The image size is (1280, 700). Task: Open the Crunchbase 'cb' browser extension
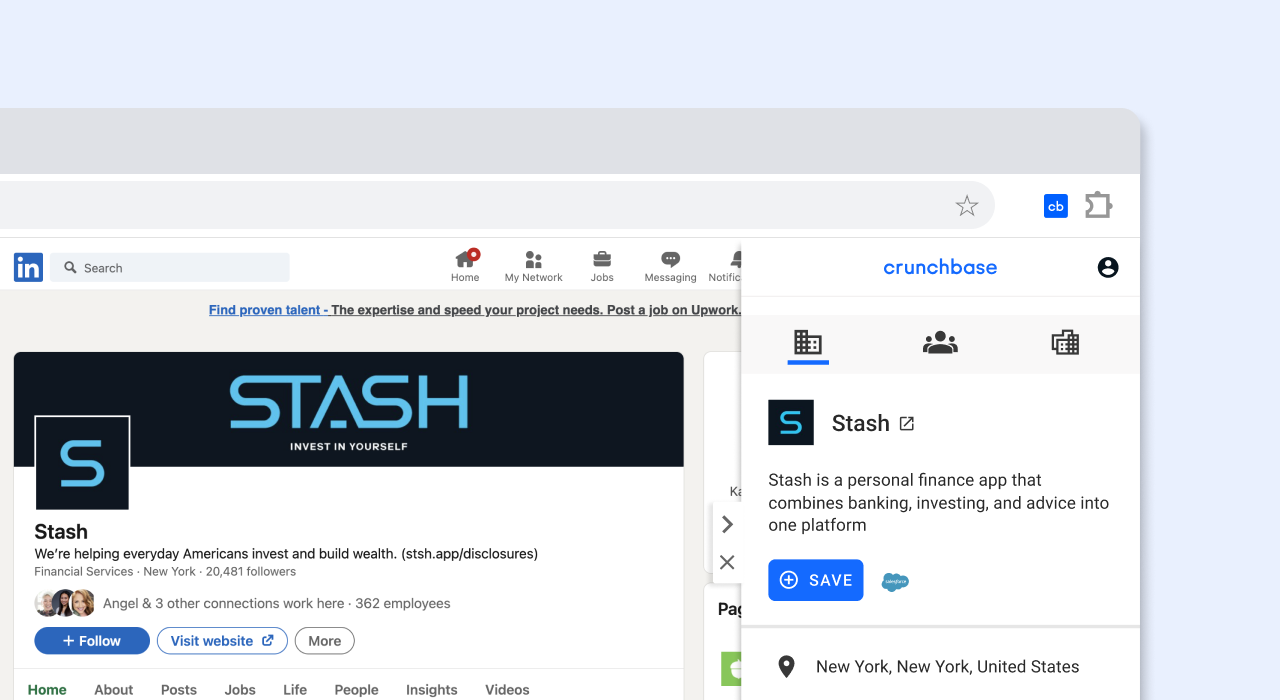coord(1055,206)
